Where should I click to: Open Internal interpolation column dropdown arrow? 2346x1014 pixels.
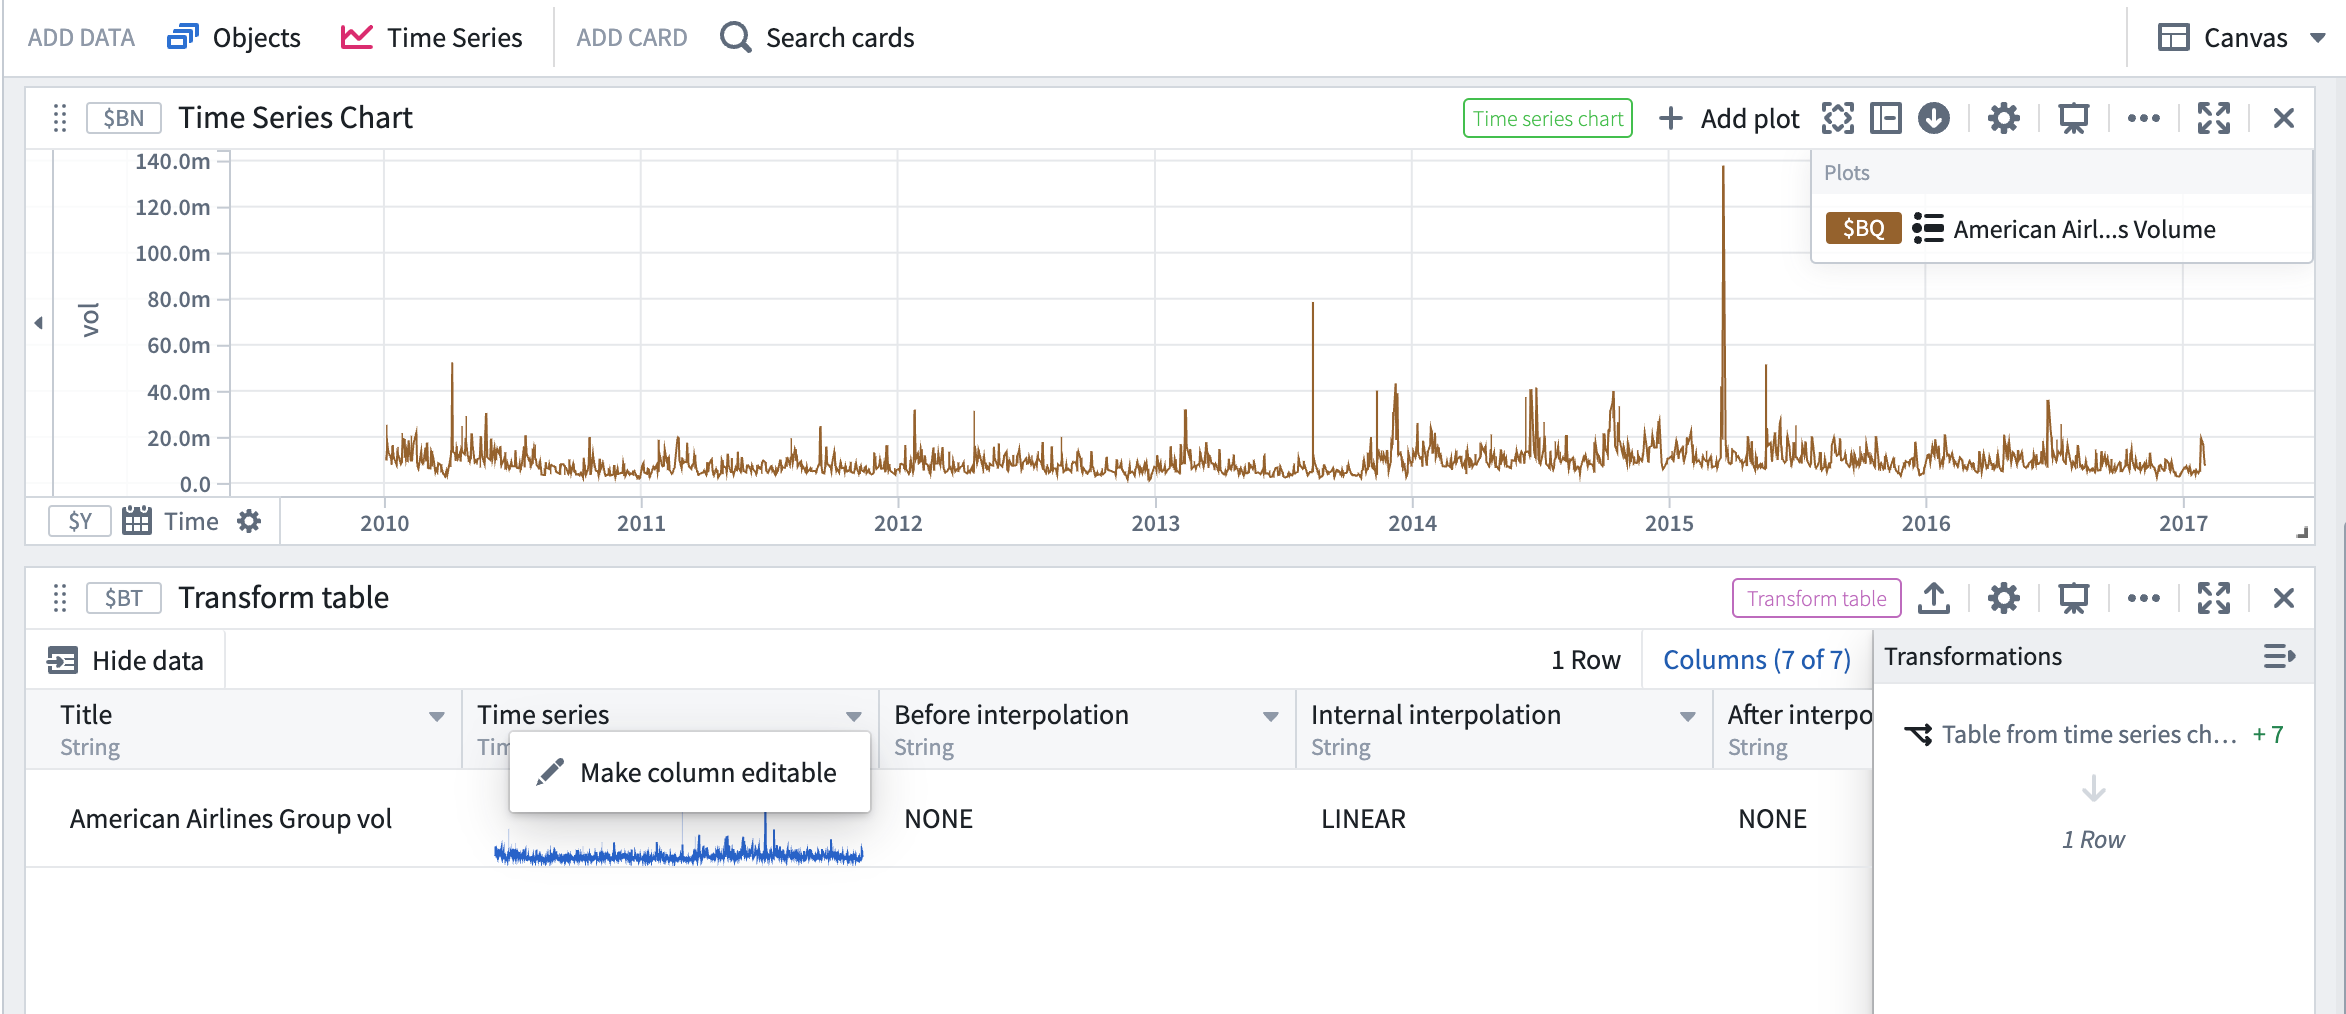click(1687, 716)
